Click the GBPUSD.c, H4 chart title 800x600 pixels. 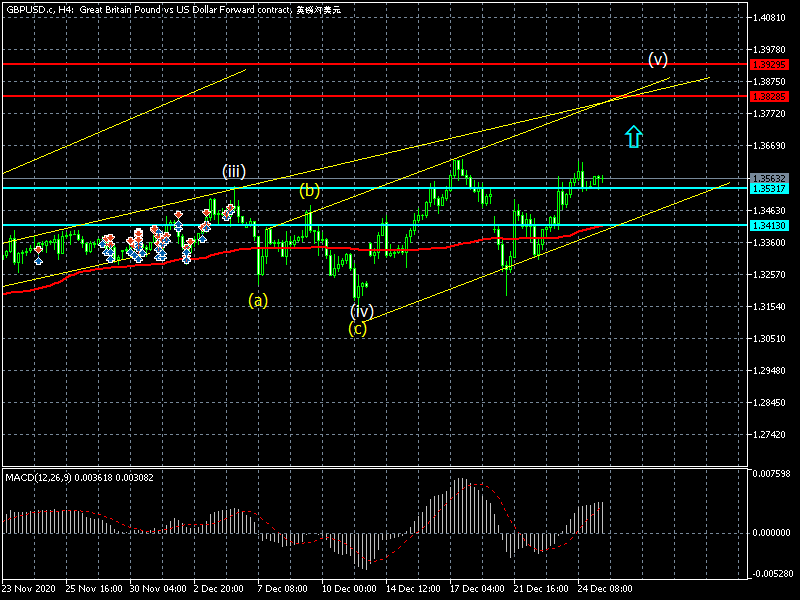pyautogui.click(x=40, y=8)
